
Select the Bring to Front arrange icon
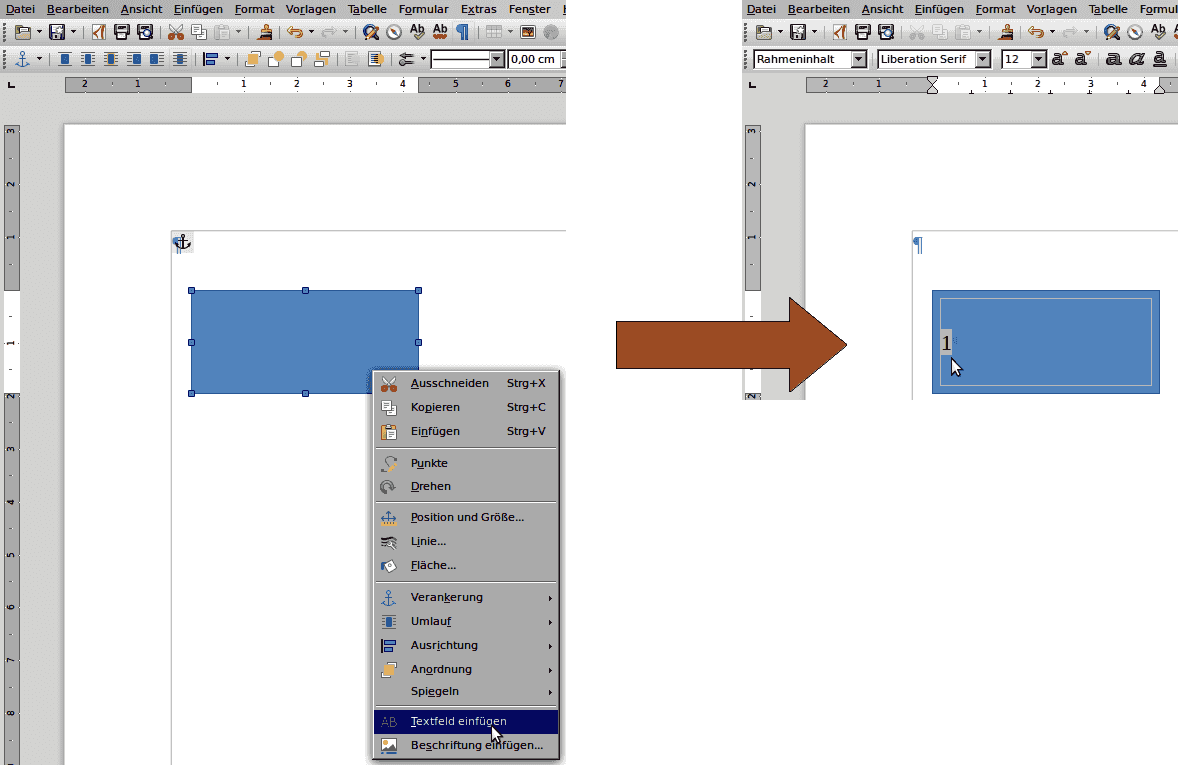(253, 59)
